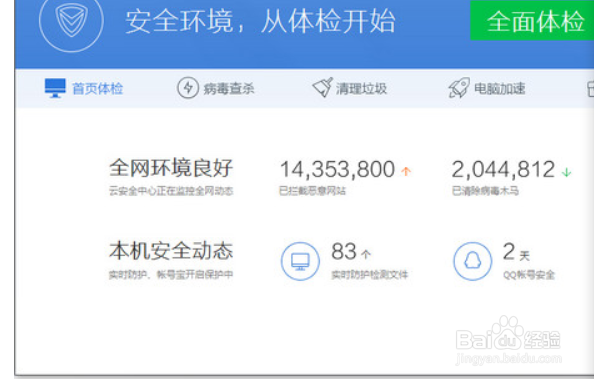This screenshot has height=379, width=594.
Task: Click the partly visible toolbox icon after 电脑加速
Action: [x=590, y=89]
